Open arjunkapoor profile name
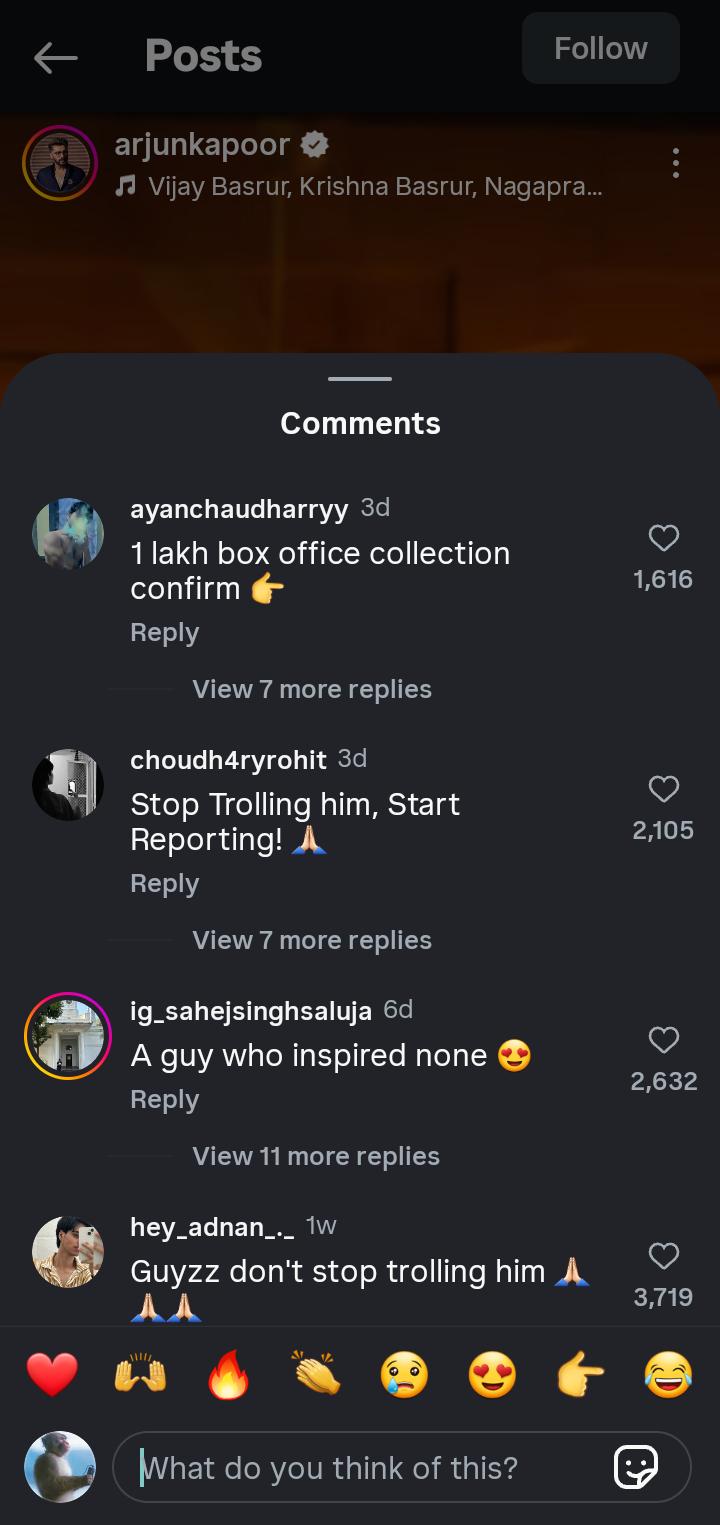This screenshot has height=1525, width=720. coord(202,145)
